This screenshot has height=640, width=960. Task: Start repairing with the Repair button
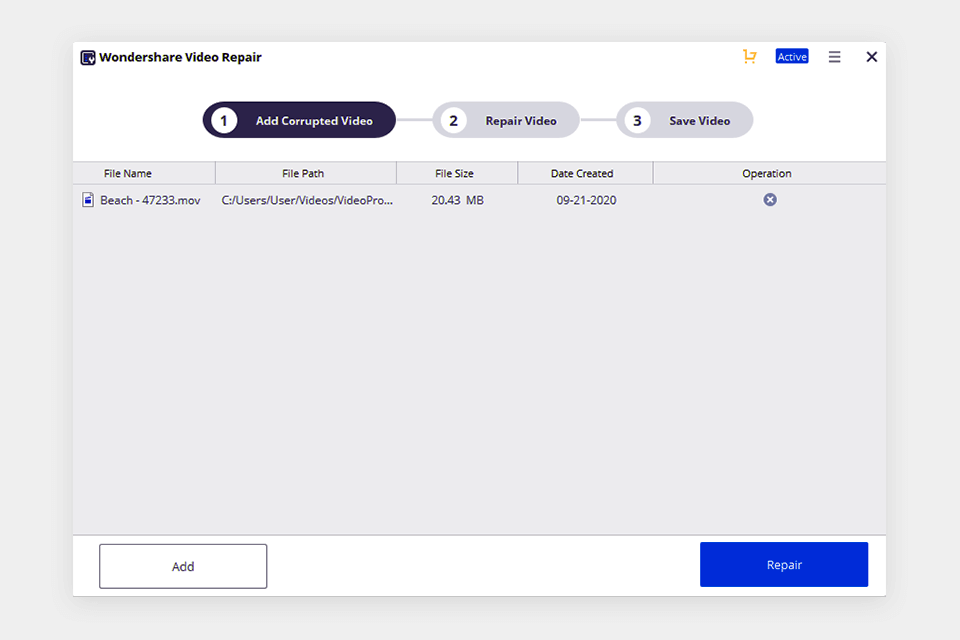(784, 564)
